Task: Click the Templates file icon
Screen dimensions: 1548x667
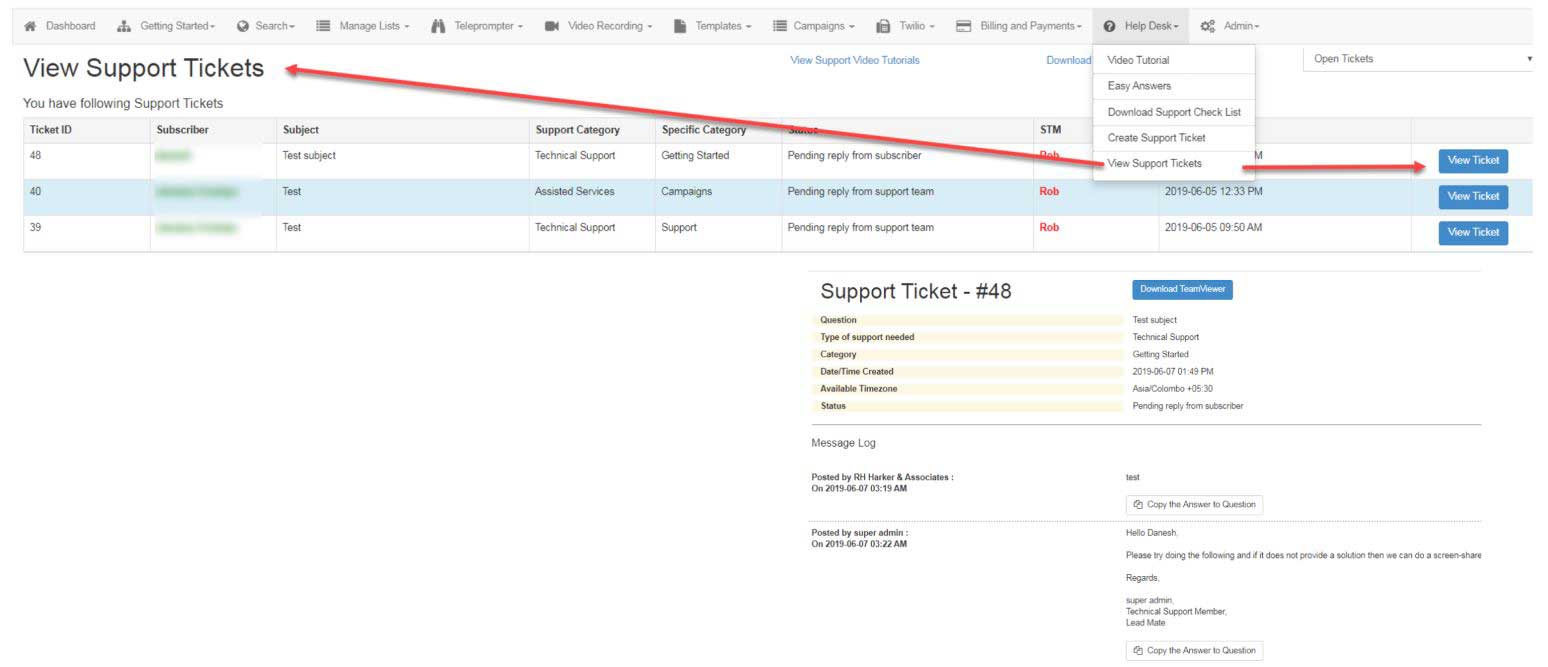Action: pyautogui.click(x=680, y=26)
